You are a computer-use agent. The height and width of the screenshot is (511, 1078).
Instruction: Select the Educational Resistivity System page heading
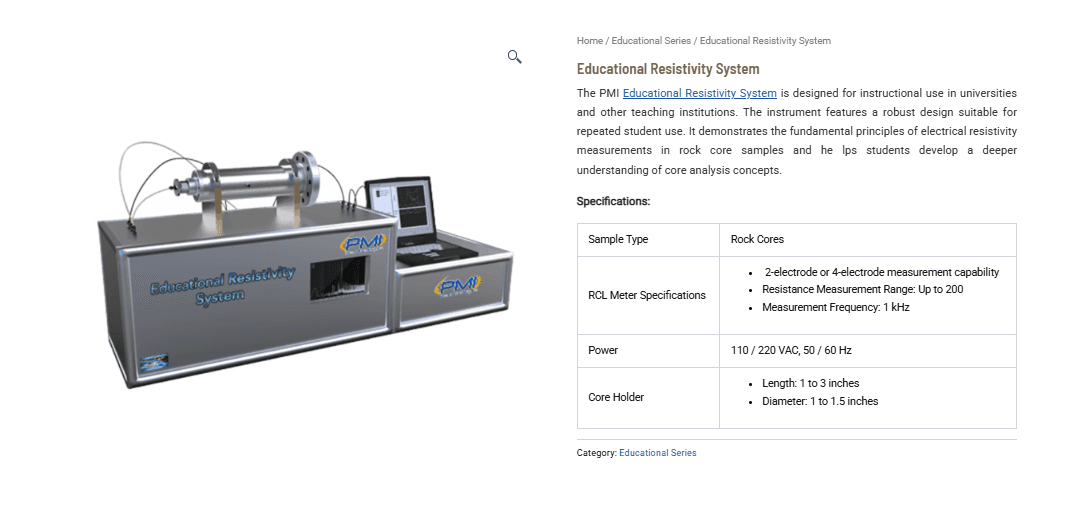click(668, 69)
